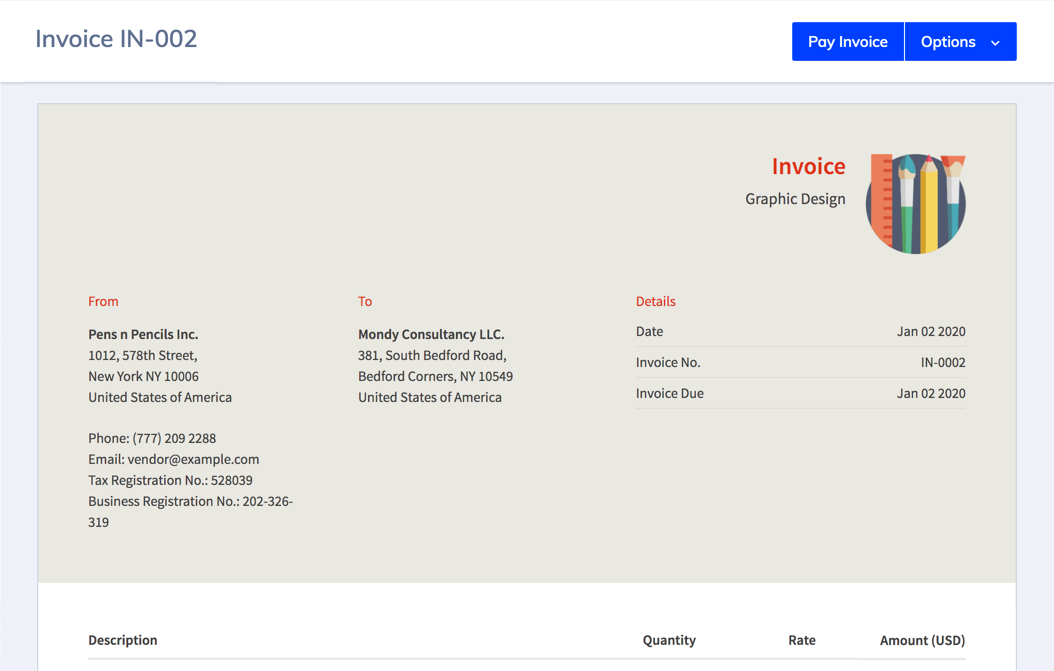Click the Invoice No. label
Viewport: 1054px width, 671px height.
(x=668, y=362)
